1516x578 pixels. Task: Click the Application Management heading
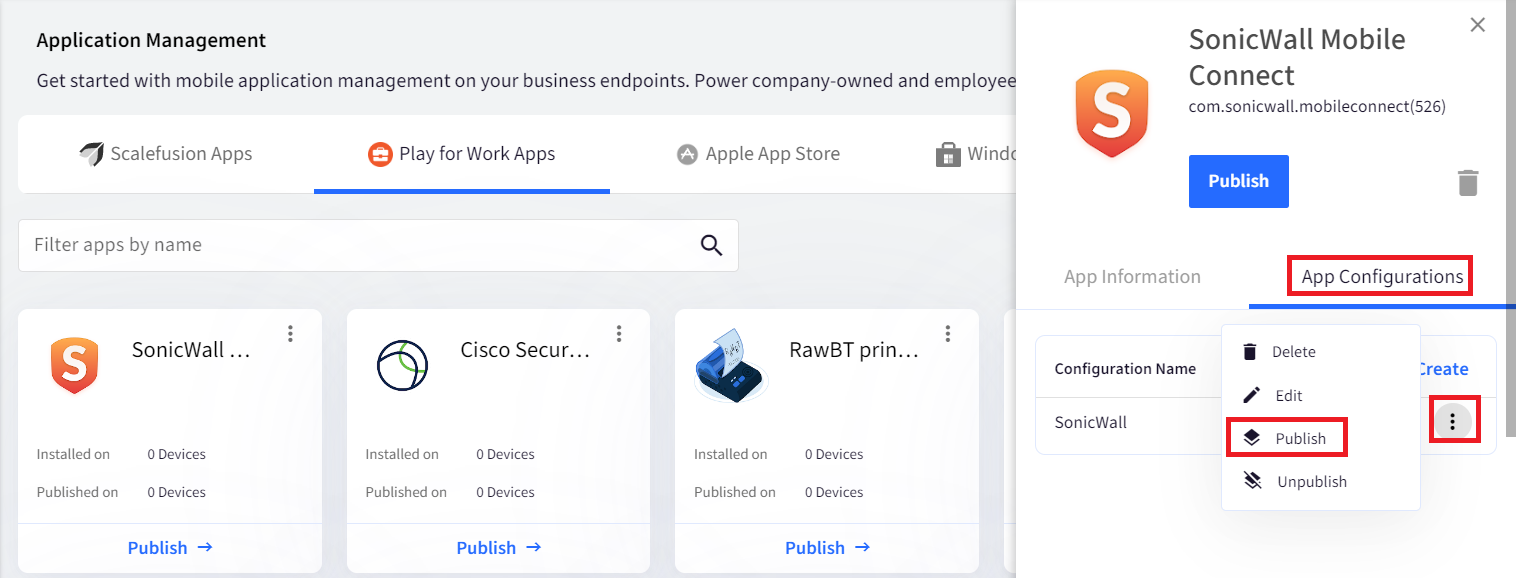pyautogui.click(x=151, y=41)
